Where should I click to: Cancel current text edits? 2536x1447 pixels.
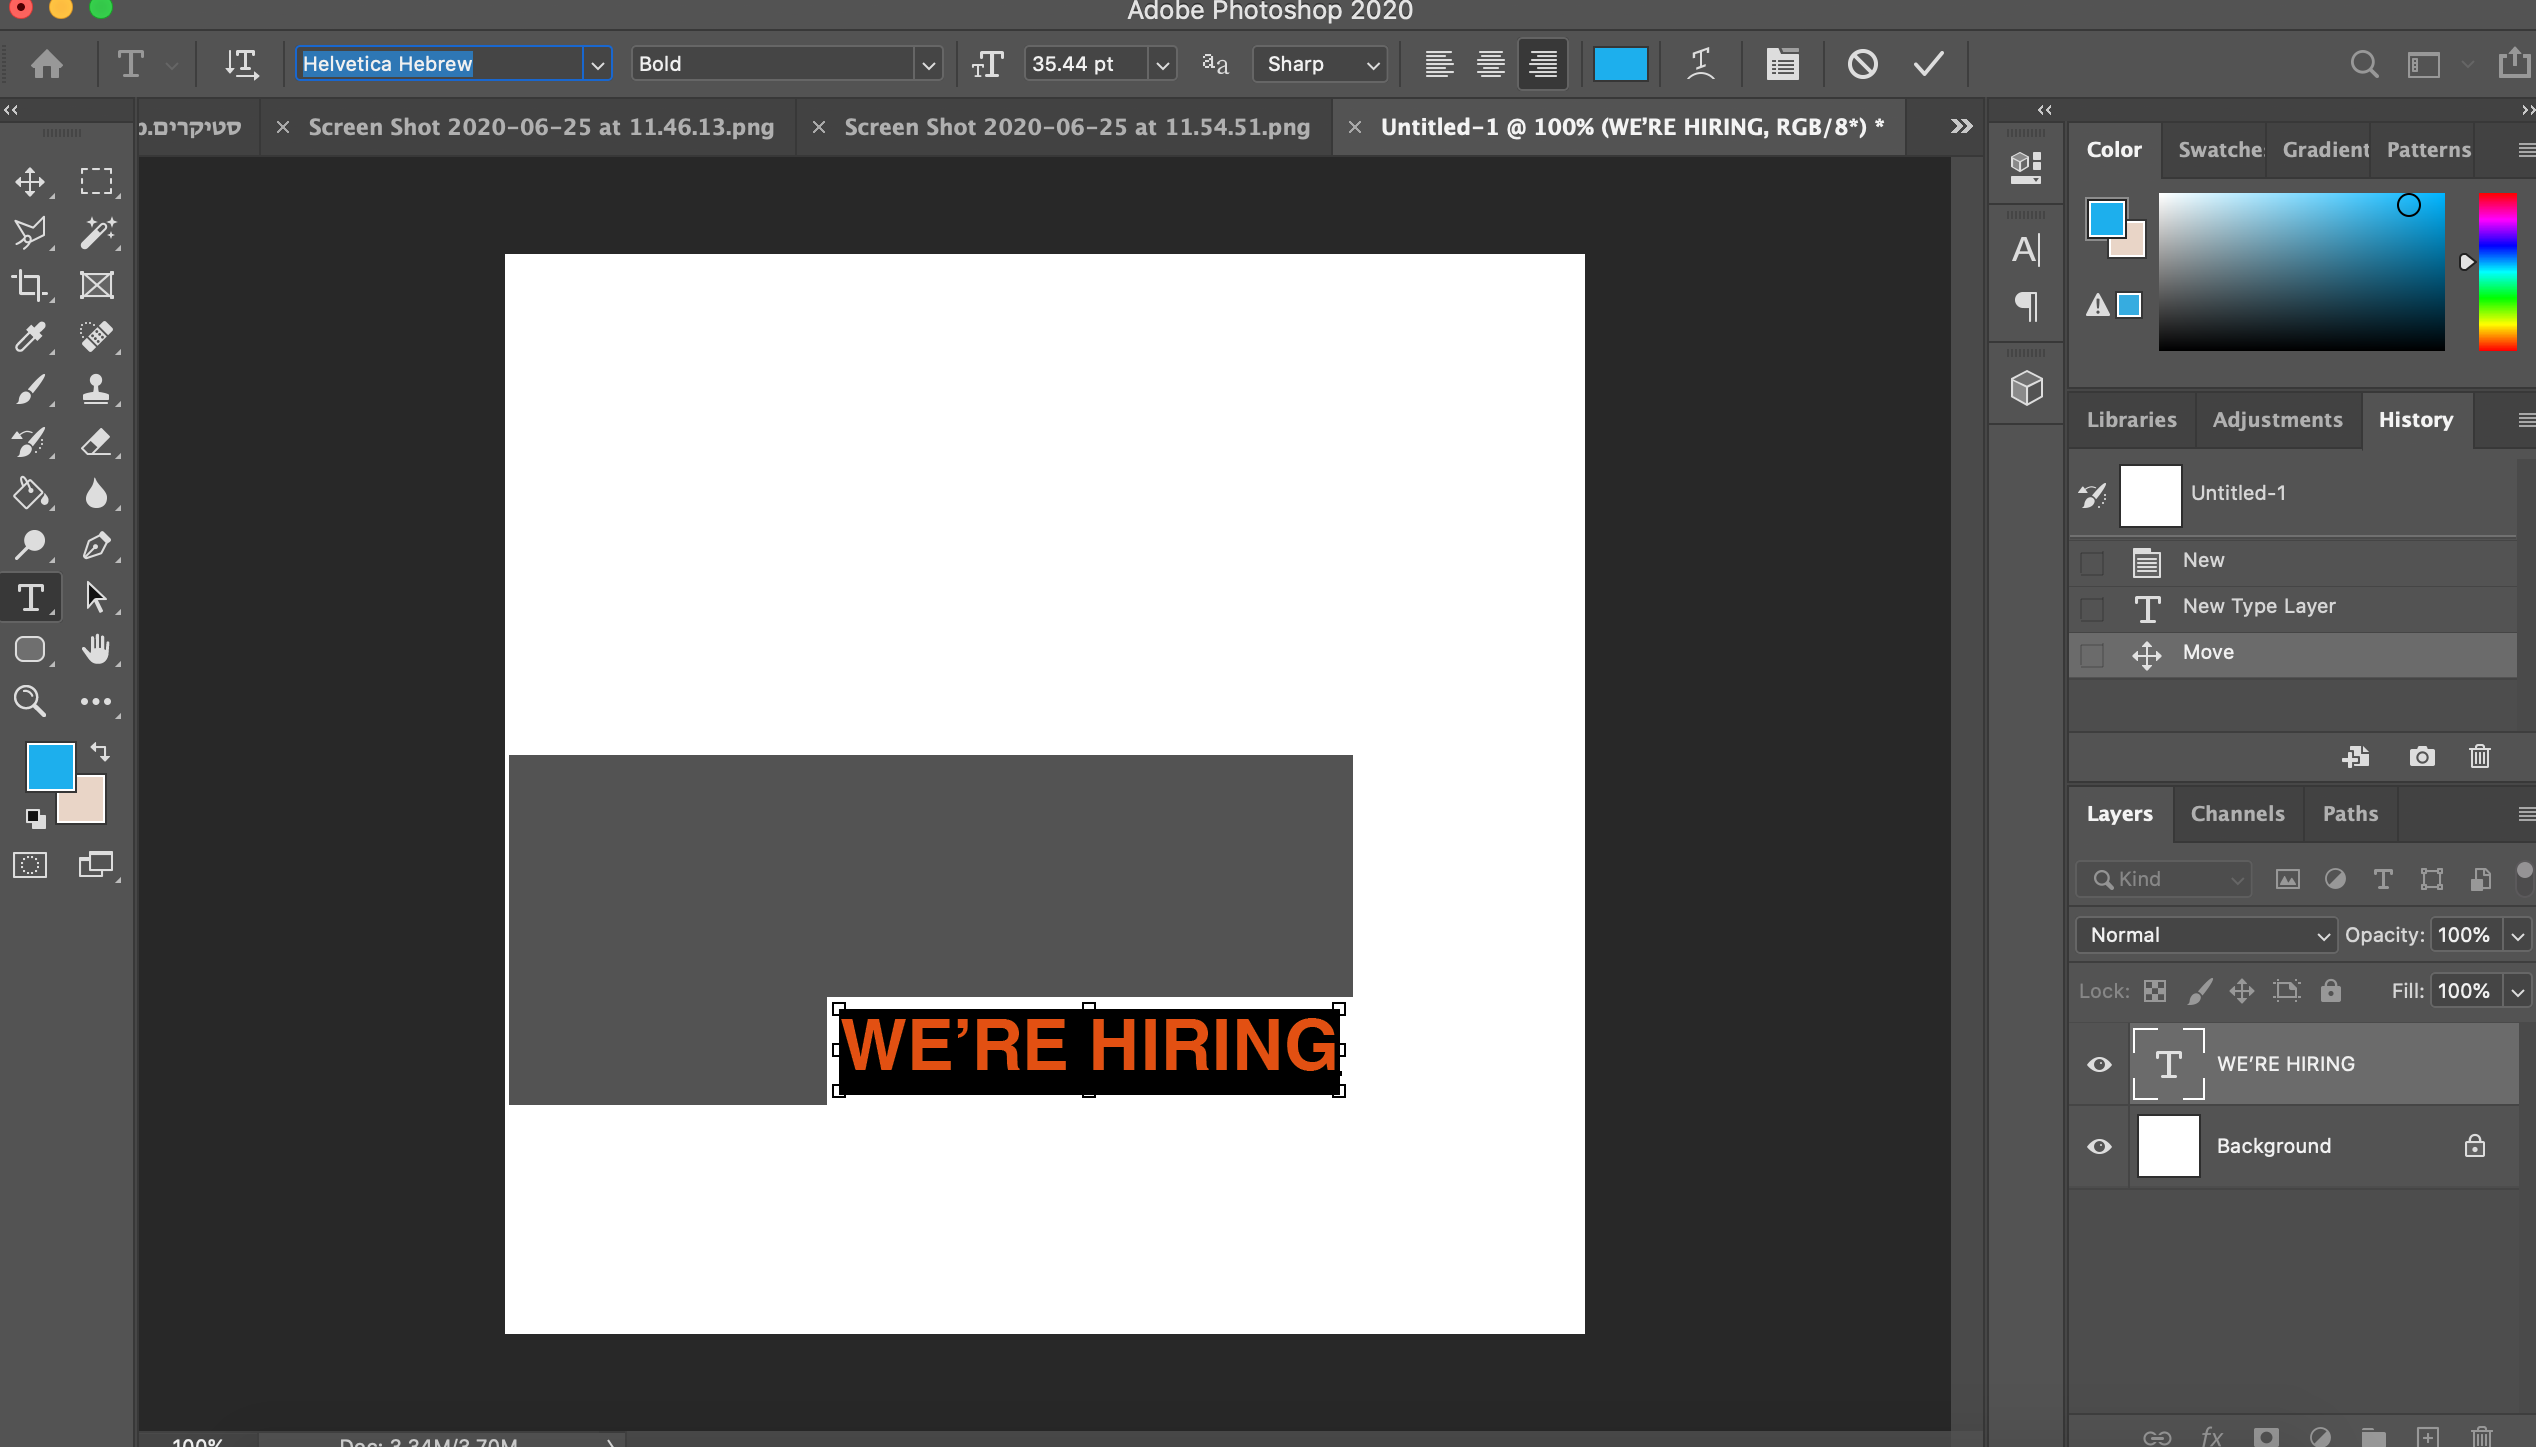click(1862, 64)
